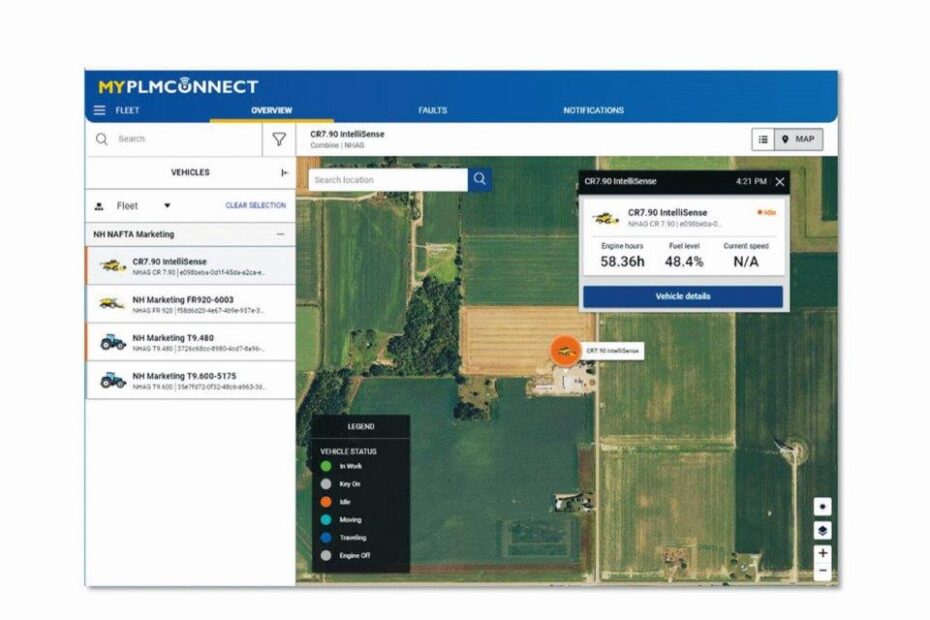Viewport: 930px width, 620px height.
Task: Collapse the NH NAFTA Marketing group
Action: (281, 234)
